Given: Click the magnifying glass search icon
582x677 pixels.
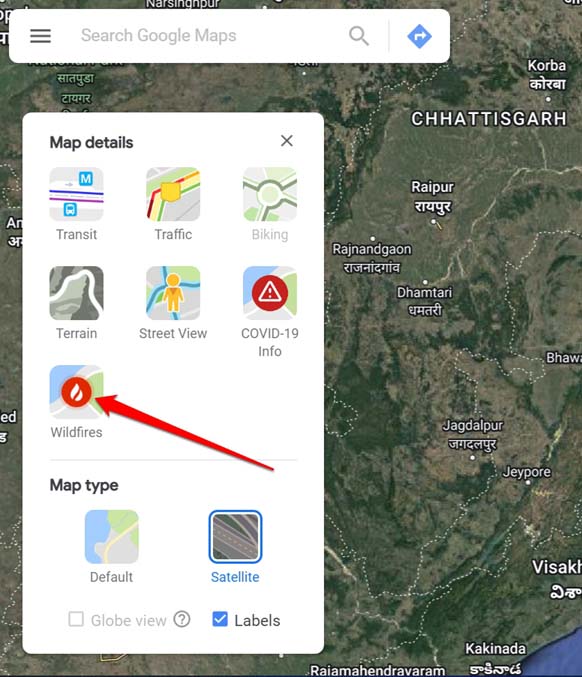Looking at the screenshot, I should pyautogui.click(x=359, y=35).
